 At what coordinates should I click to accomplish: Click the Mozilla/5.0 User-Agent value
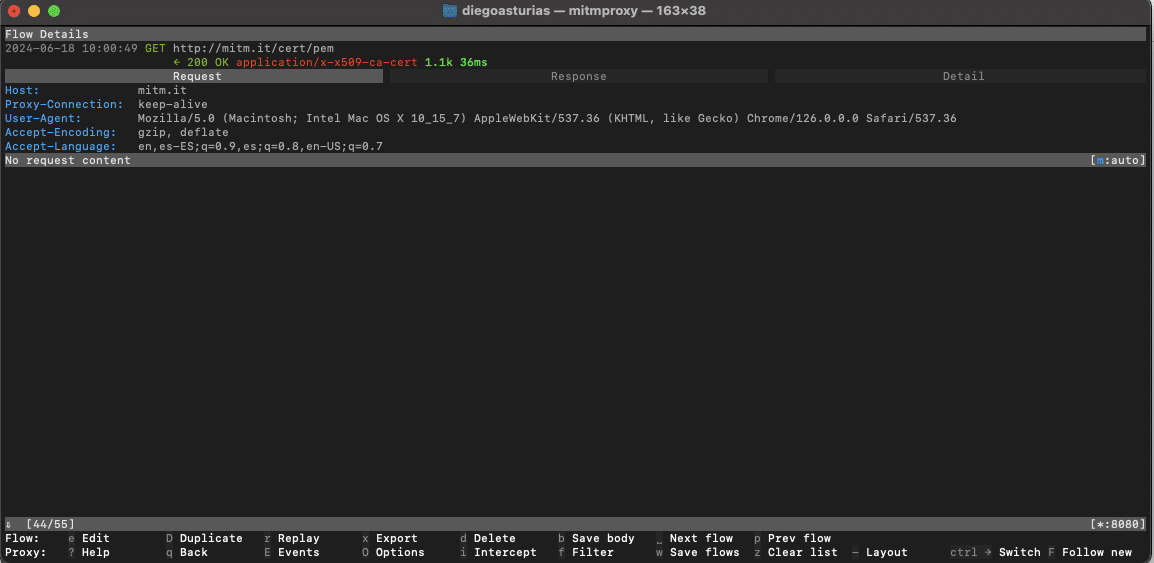548,118
